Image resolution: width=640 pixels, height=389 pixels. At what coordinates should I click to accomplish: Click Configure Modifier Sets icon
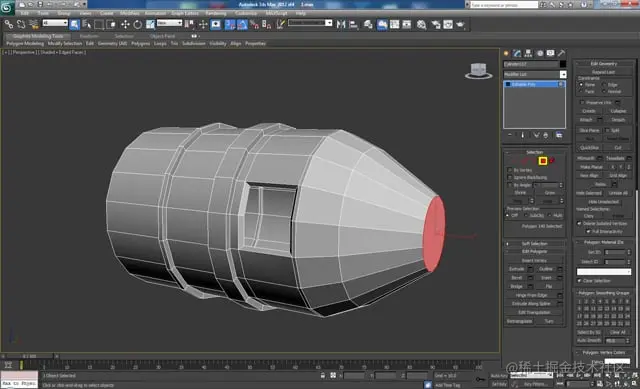point(559,135)
